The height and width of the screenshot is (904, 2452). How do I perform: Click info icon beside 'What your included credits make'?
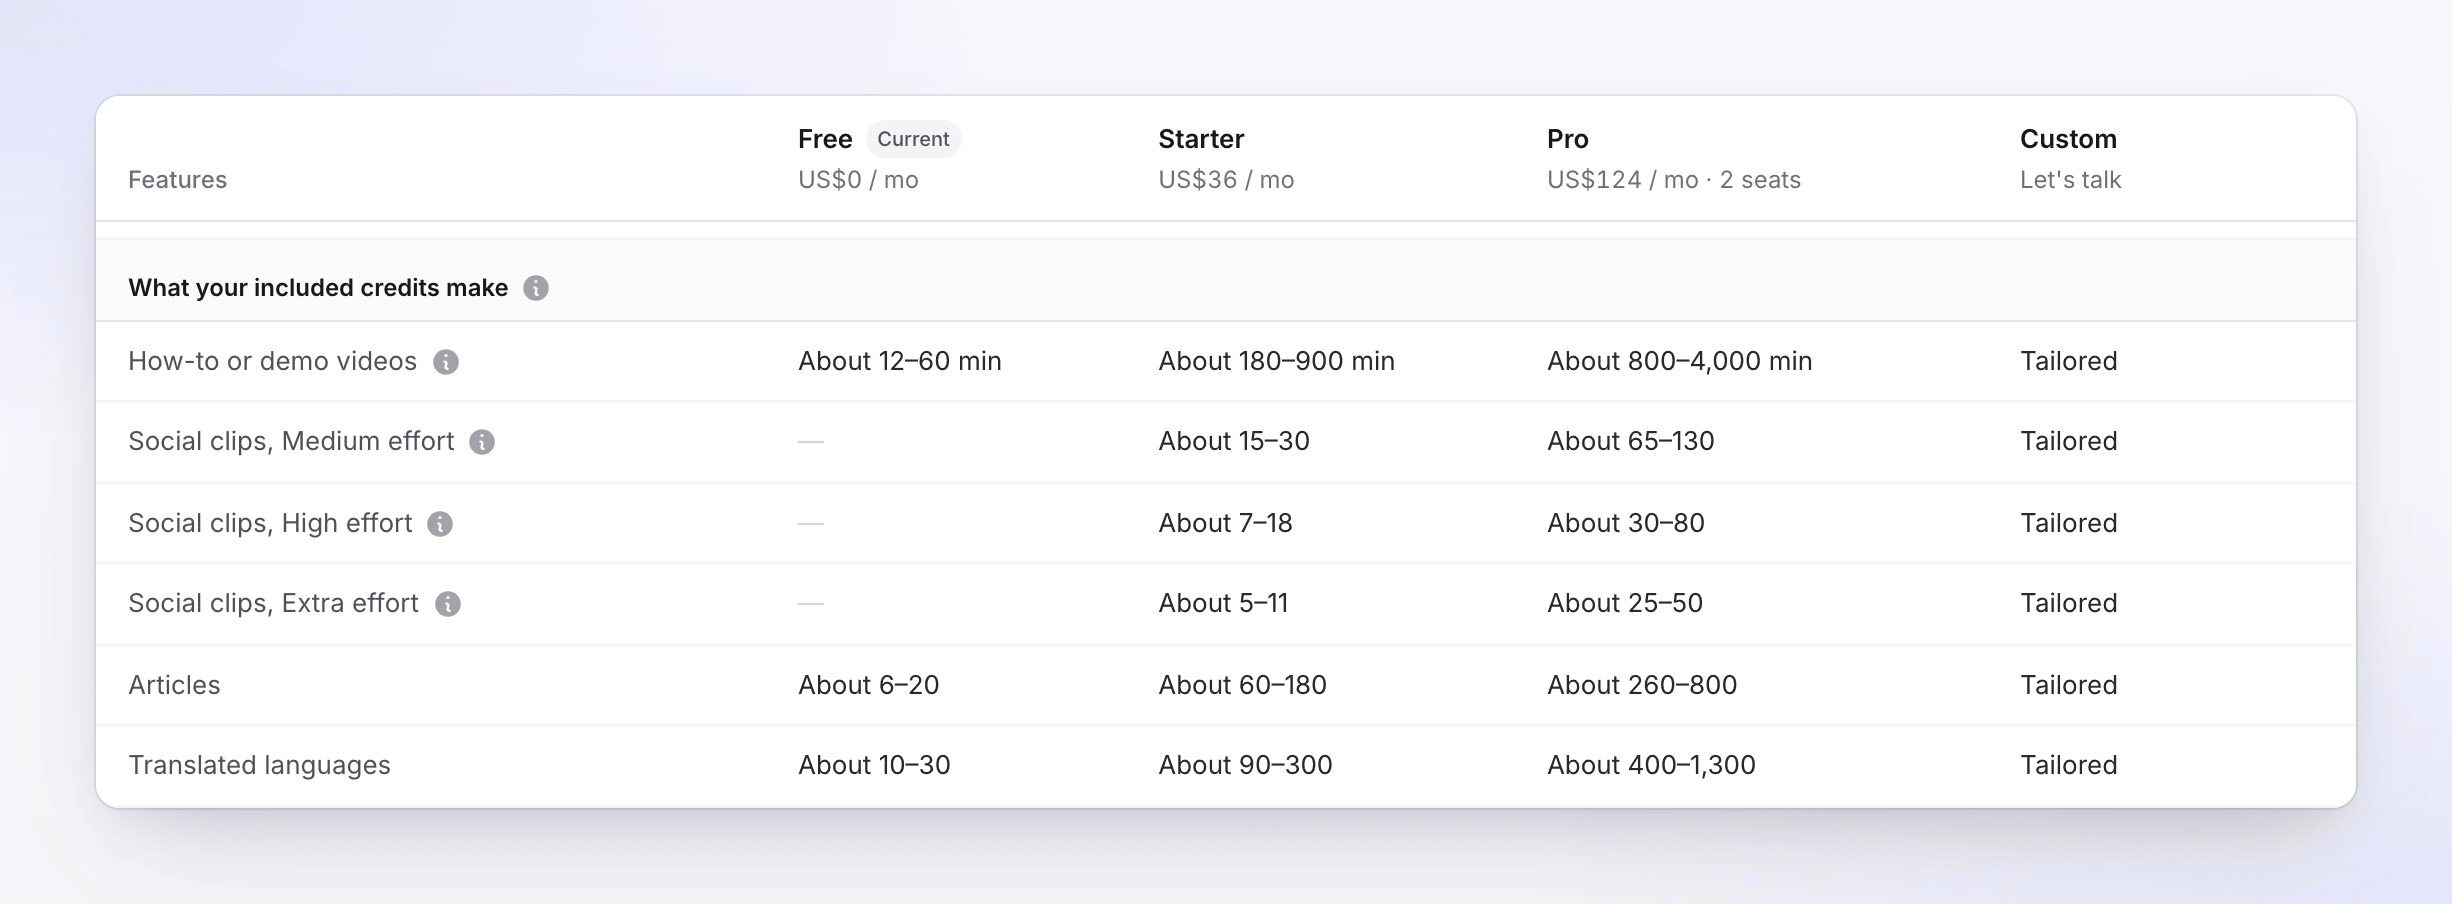(536, 288)
